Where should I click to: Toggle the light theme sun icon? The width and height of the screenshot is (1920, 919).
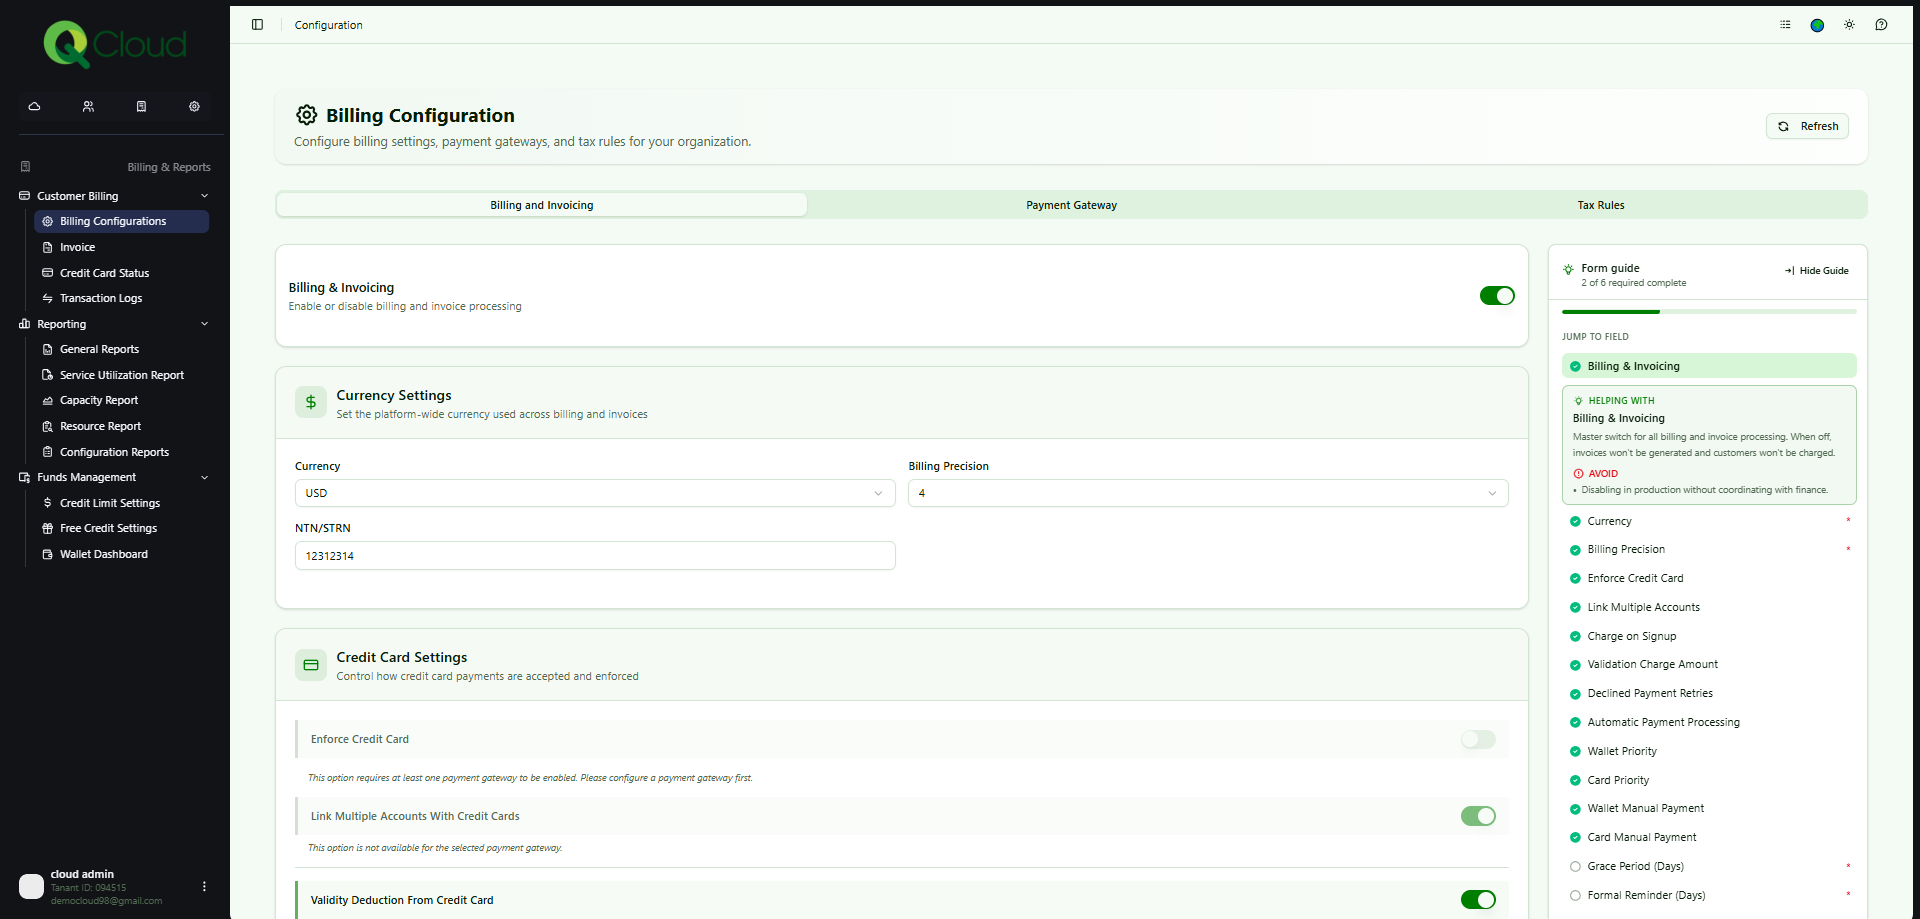(1849, 25)
